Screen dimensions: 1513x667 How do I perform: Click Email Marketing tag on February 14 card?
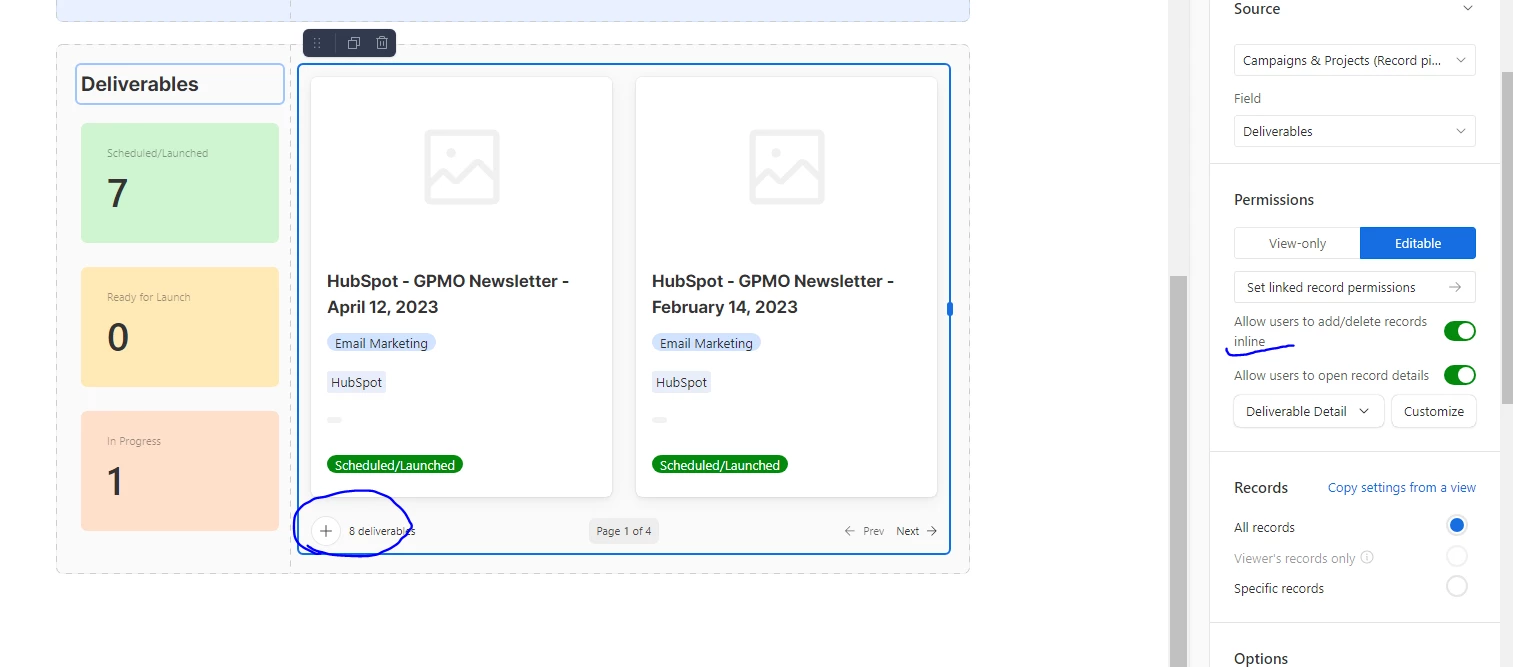tap(706, 343)
